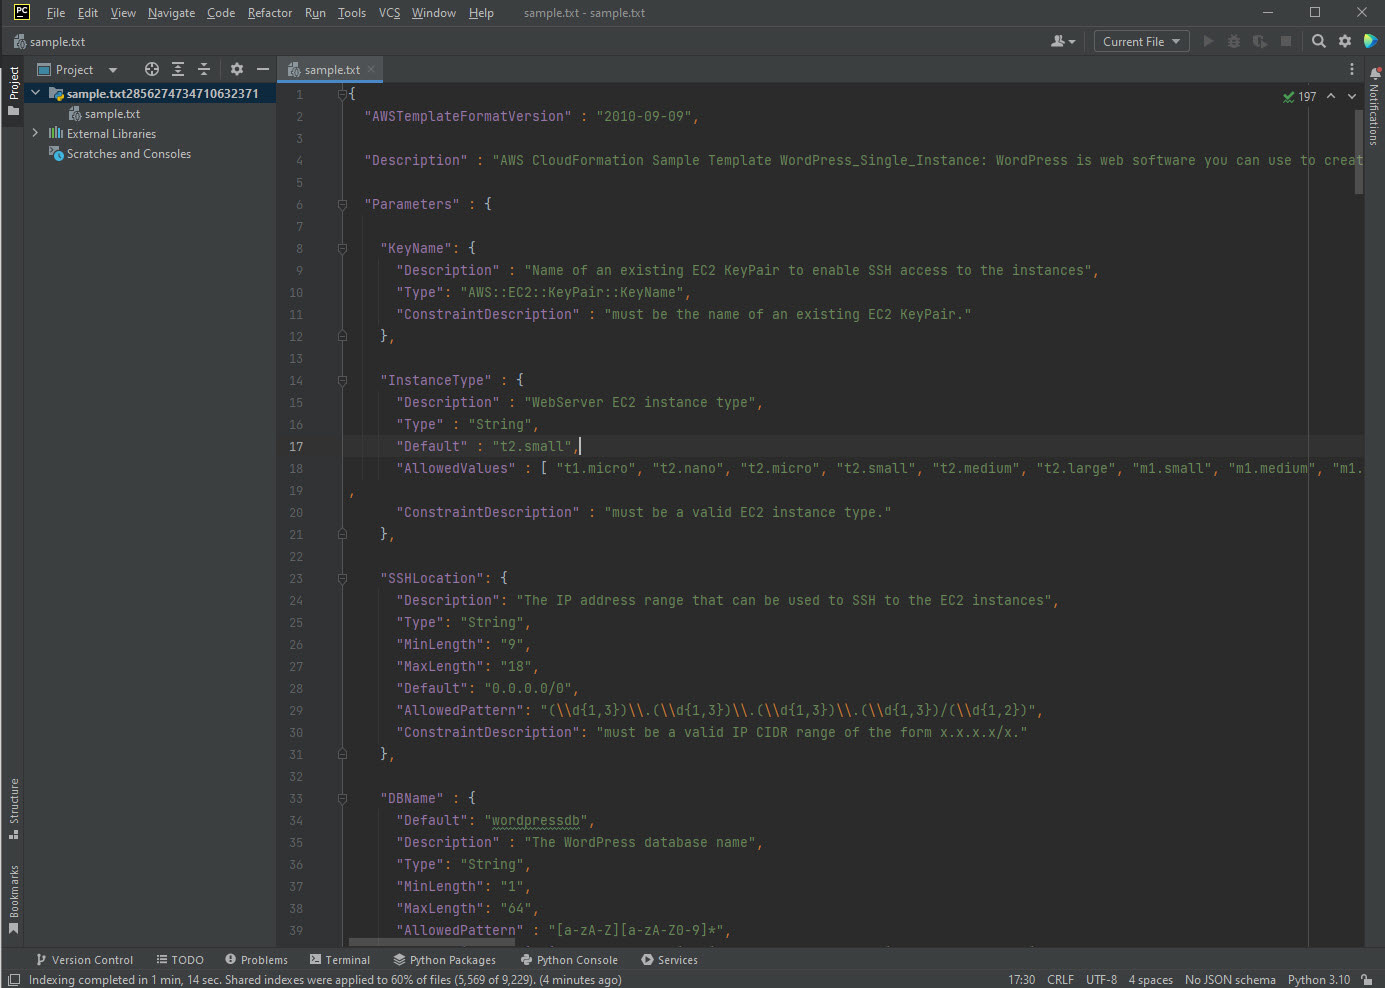Click the Collapse All icon in Project panel

[x=204, y=69]
